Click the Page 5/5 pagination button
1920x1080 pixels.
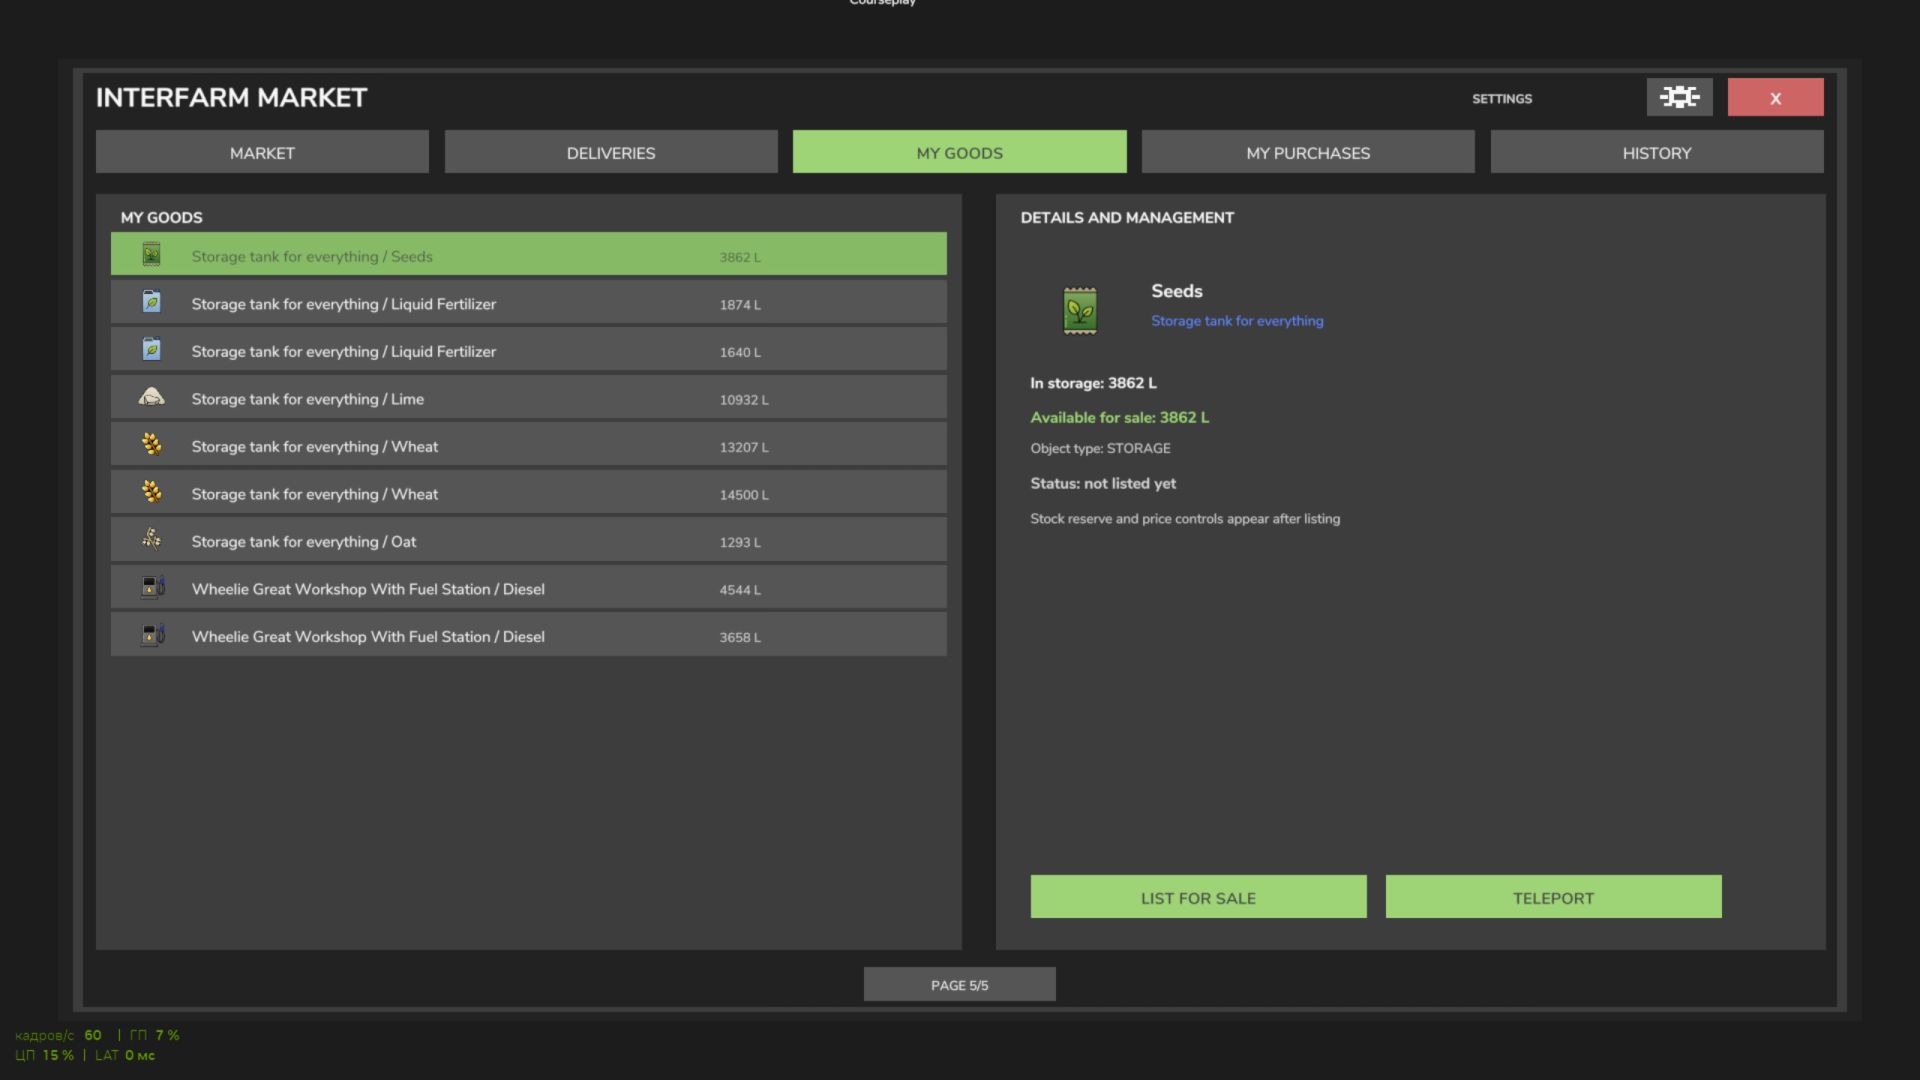click(x=959, y=984)
